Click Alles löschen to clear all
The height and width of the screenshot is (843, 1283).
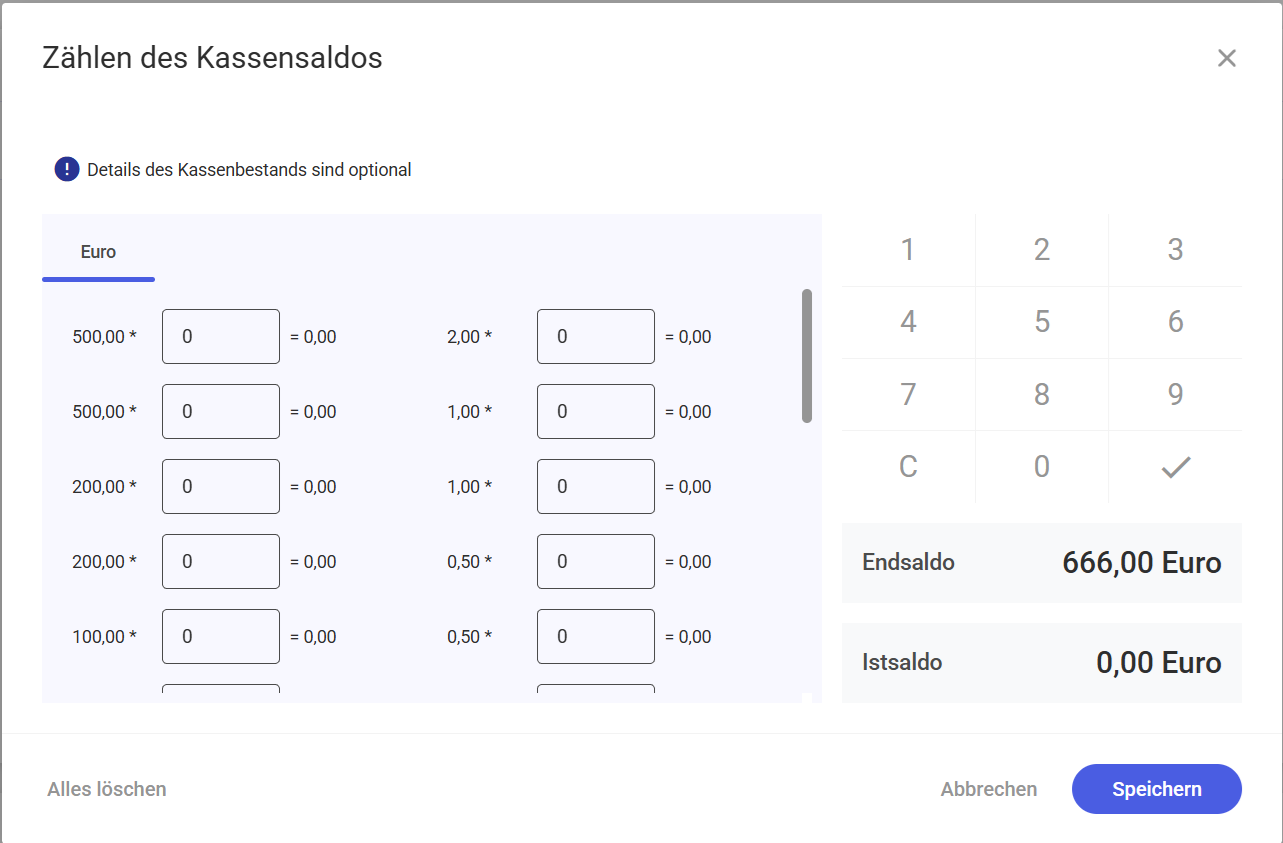click(x=107, y=789)
